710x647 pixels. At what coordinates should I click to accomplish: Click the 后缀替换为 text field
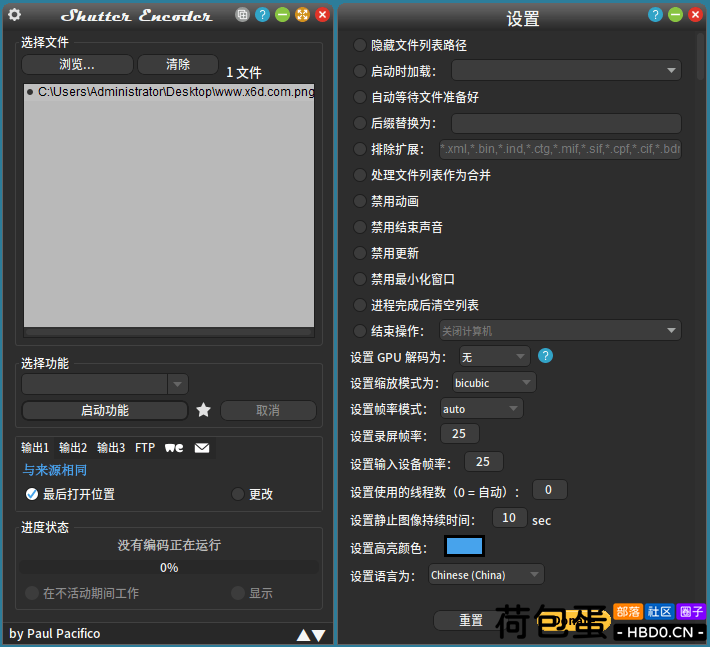click(566, 123)
